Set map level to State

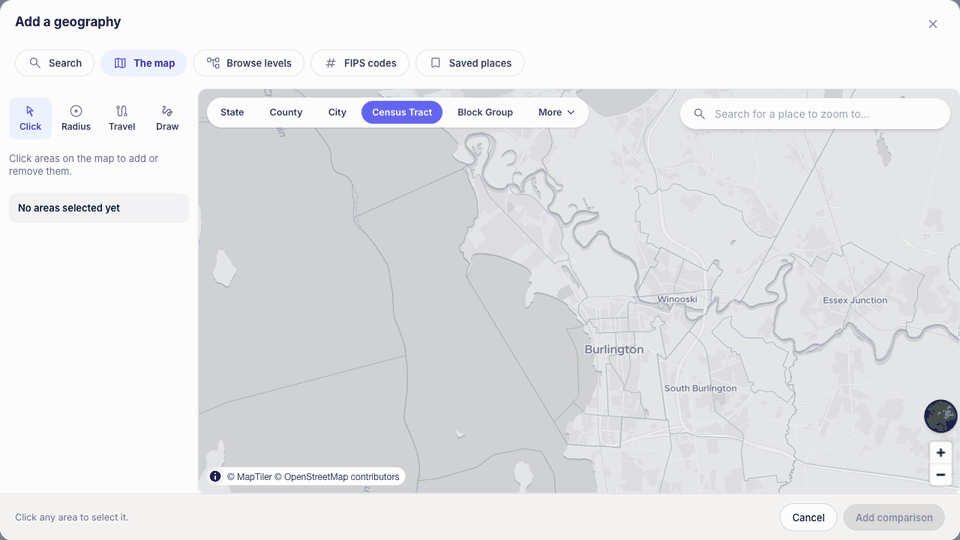coord(232,112)
